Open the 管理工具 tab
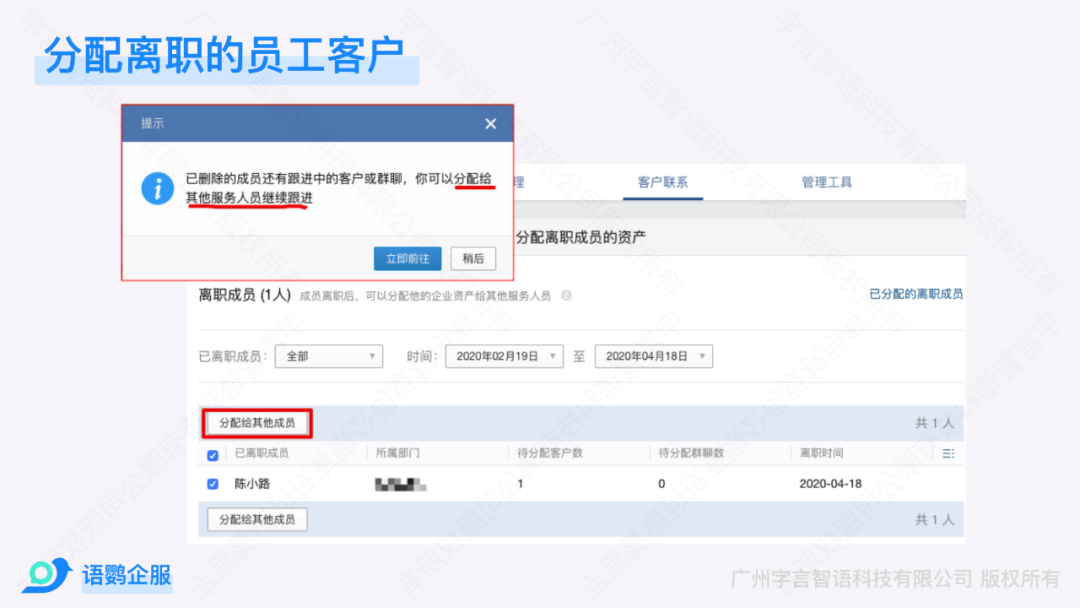 pyautogui.click(x=826, y=183)
